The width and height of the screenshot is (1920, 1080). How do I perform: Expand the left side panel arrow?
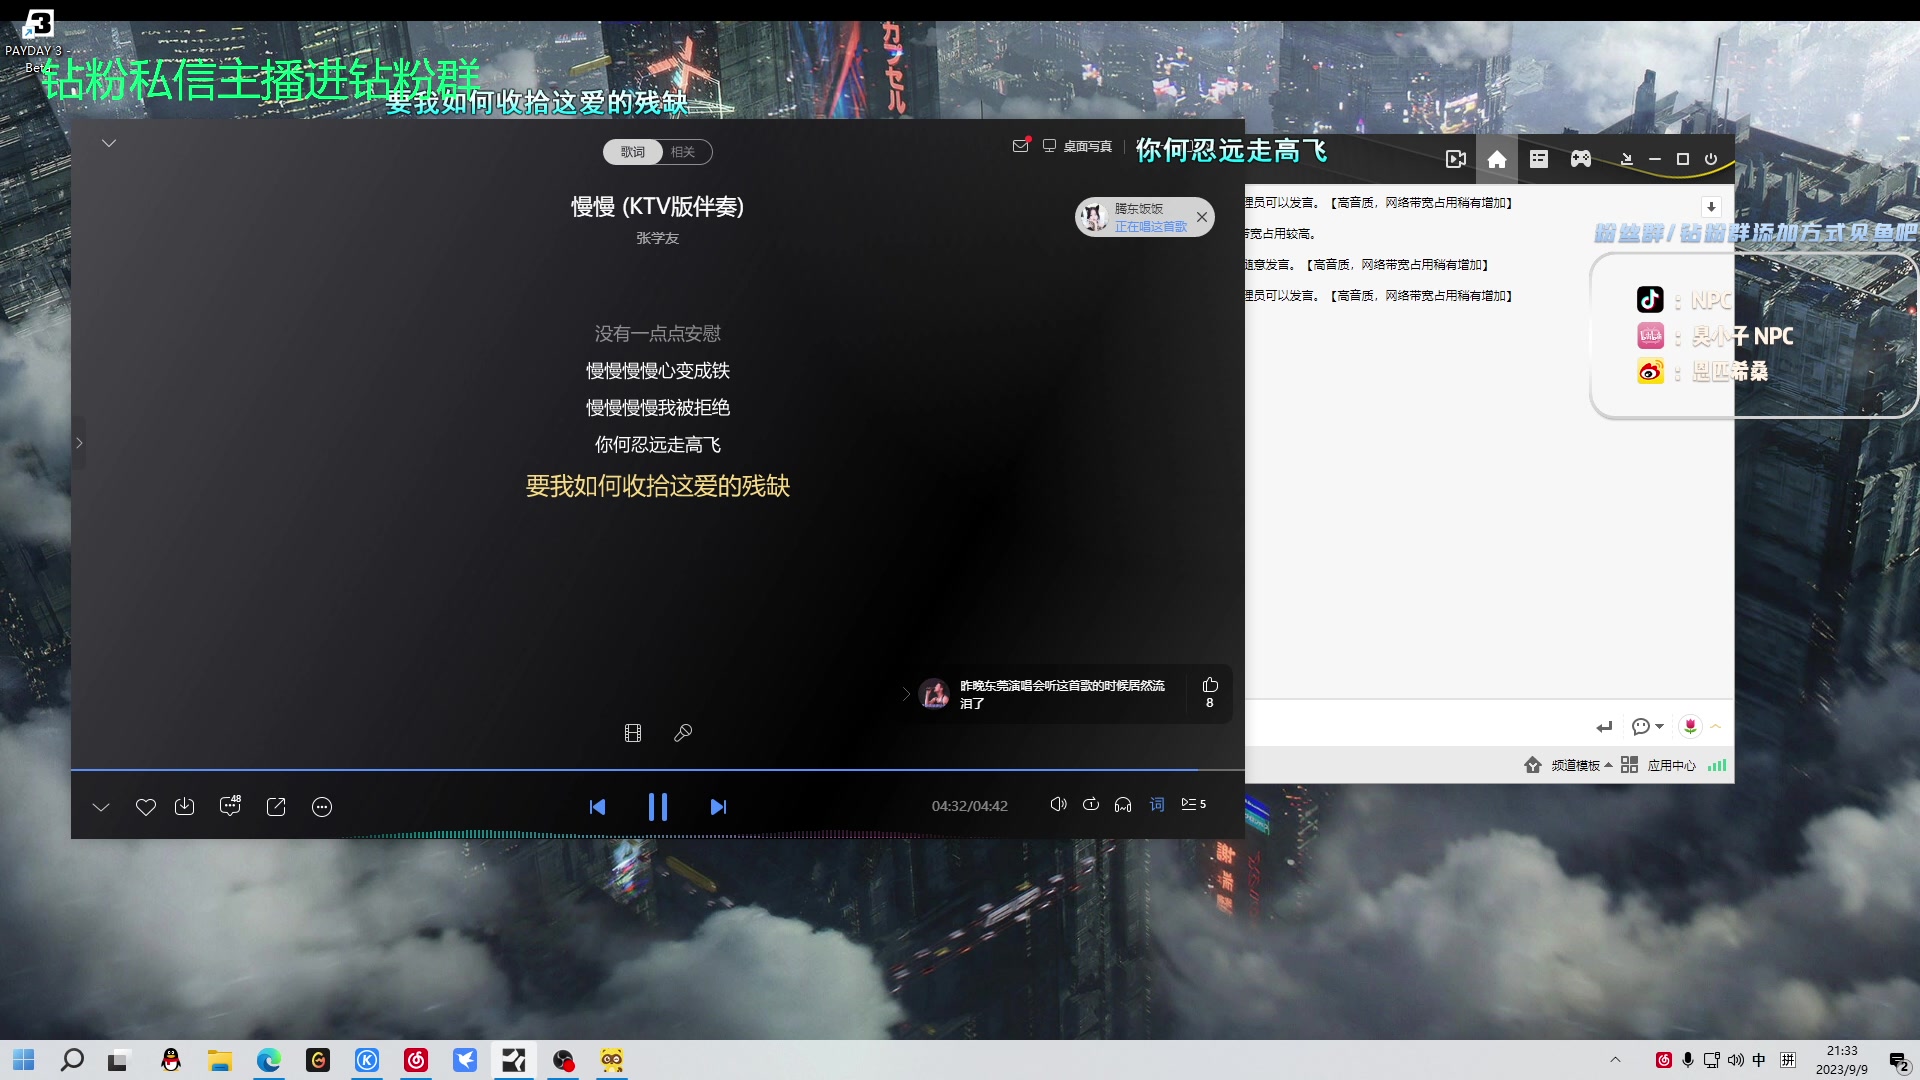click(79, 443)
